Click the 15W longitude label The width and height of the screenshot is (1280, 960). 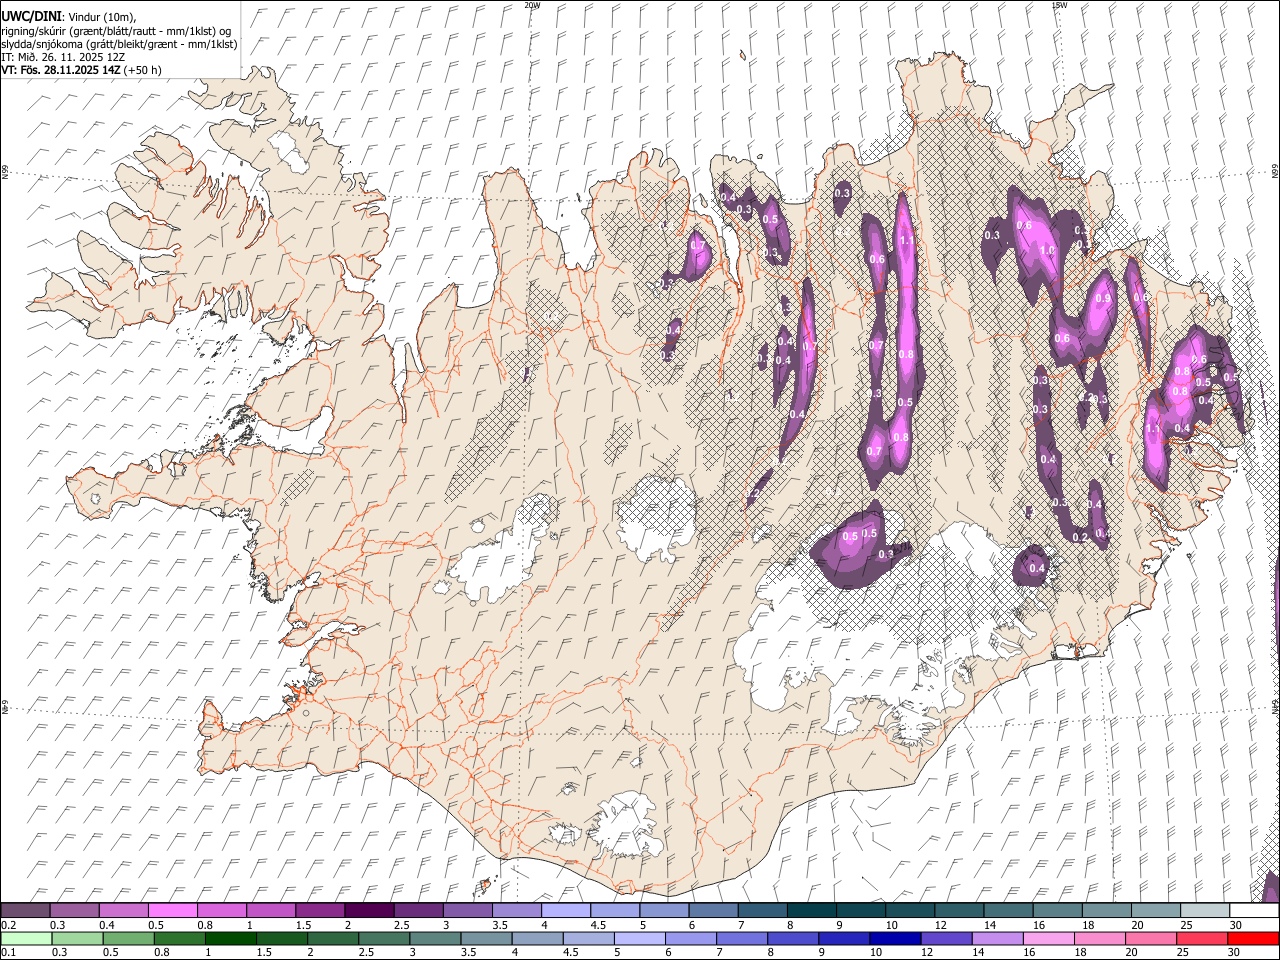point(1059,5)
